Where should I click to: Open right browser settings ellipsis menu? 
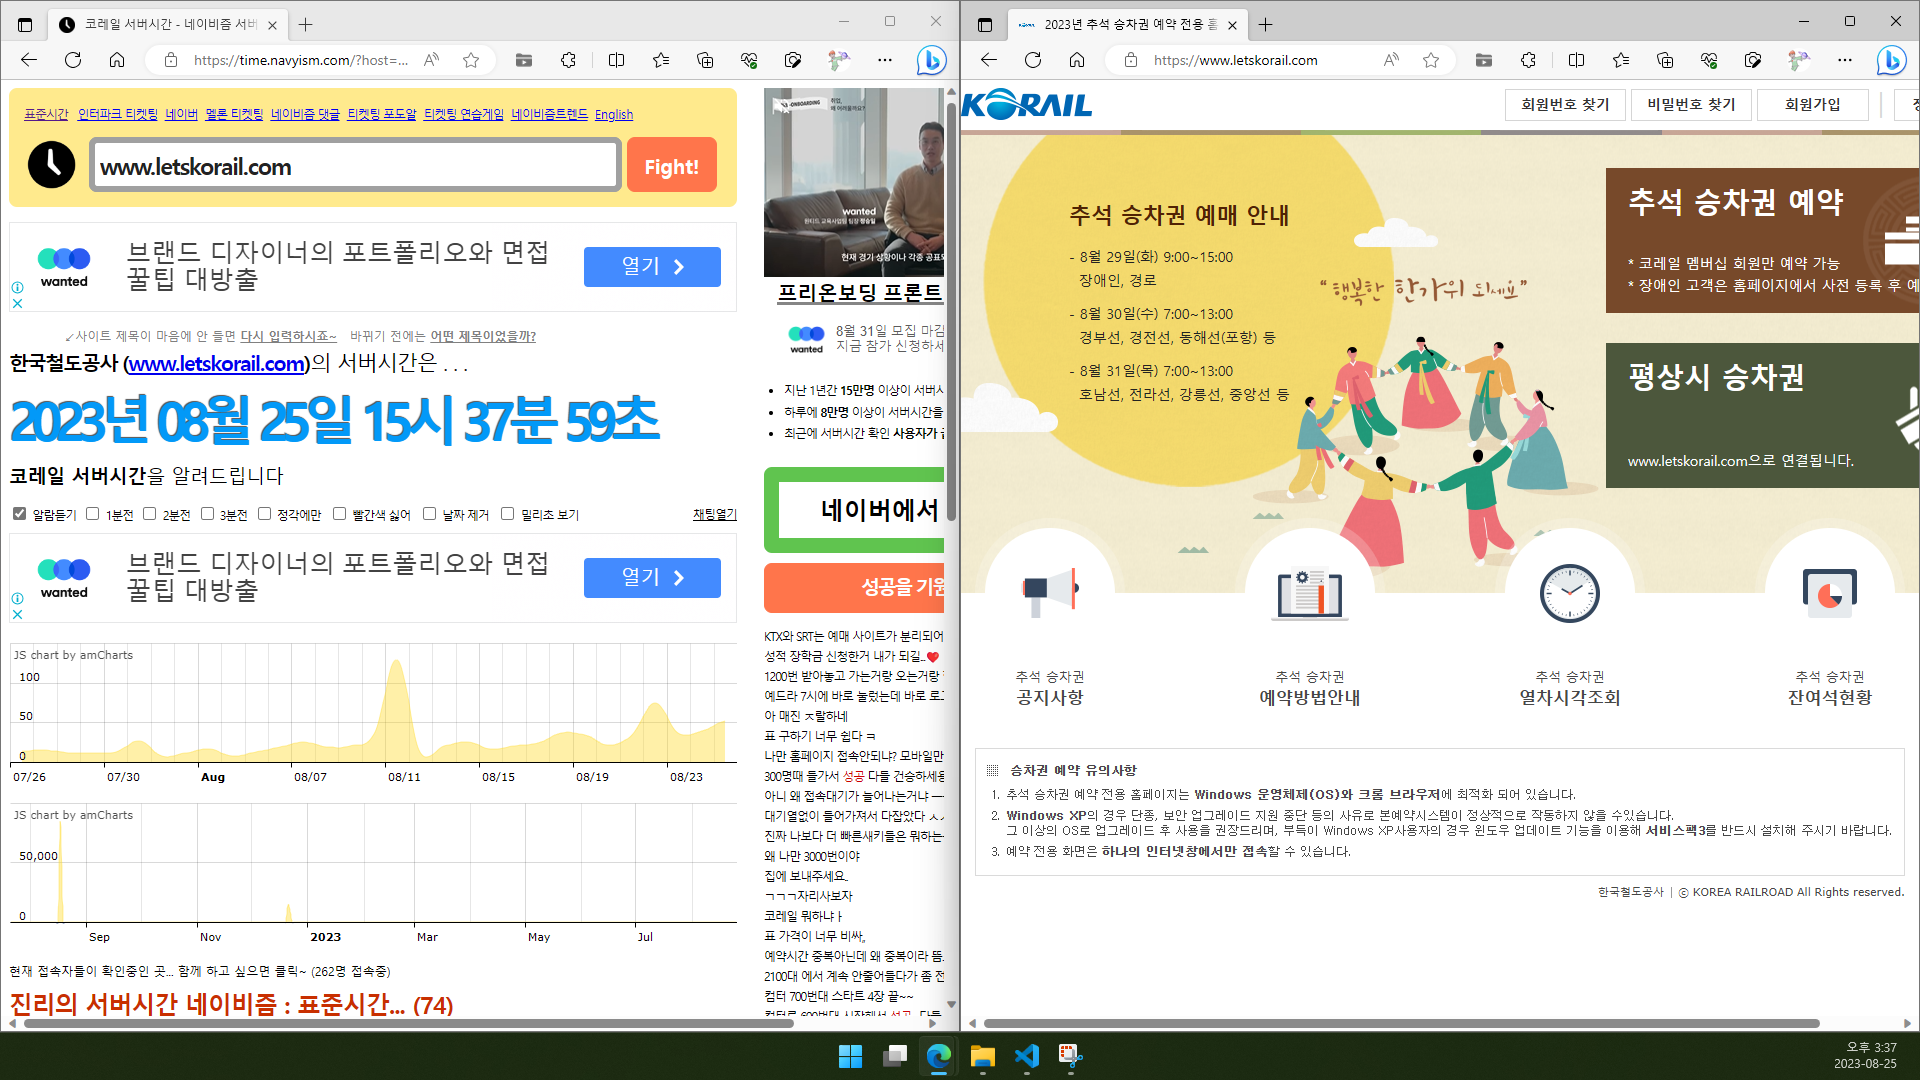tap(1845, 60)
